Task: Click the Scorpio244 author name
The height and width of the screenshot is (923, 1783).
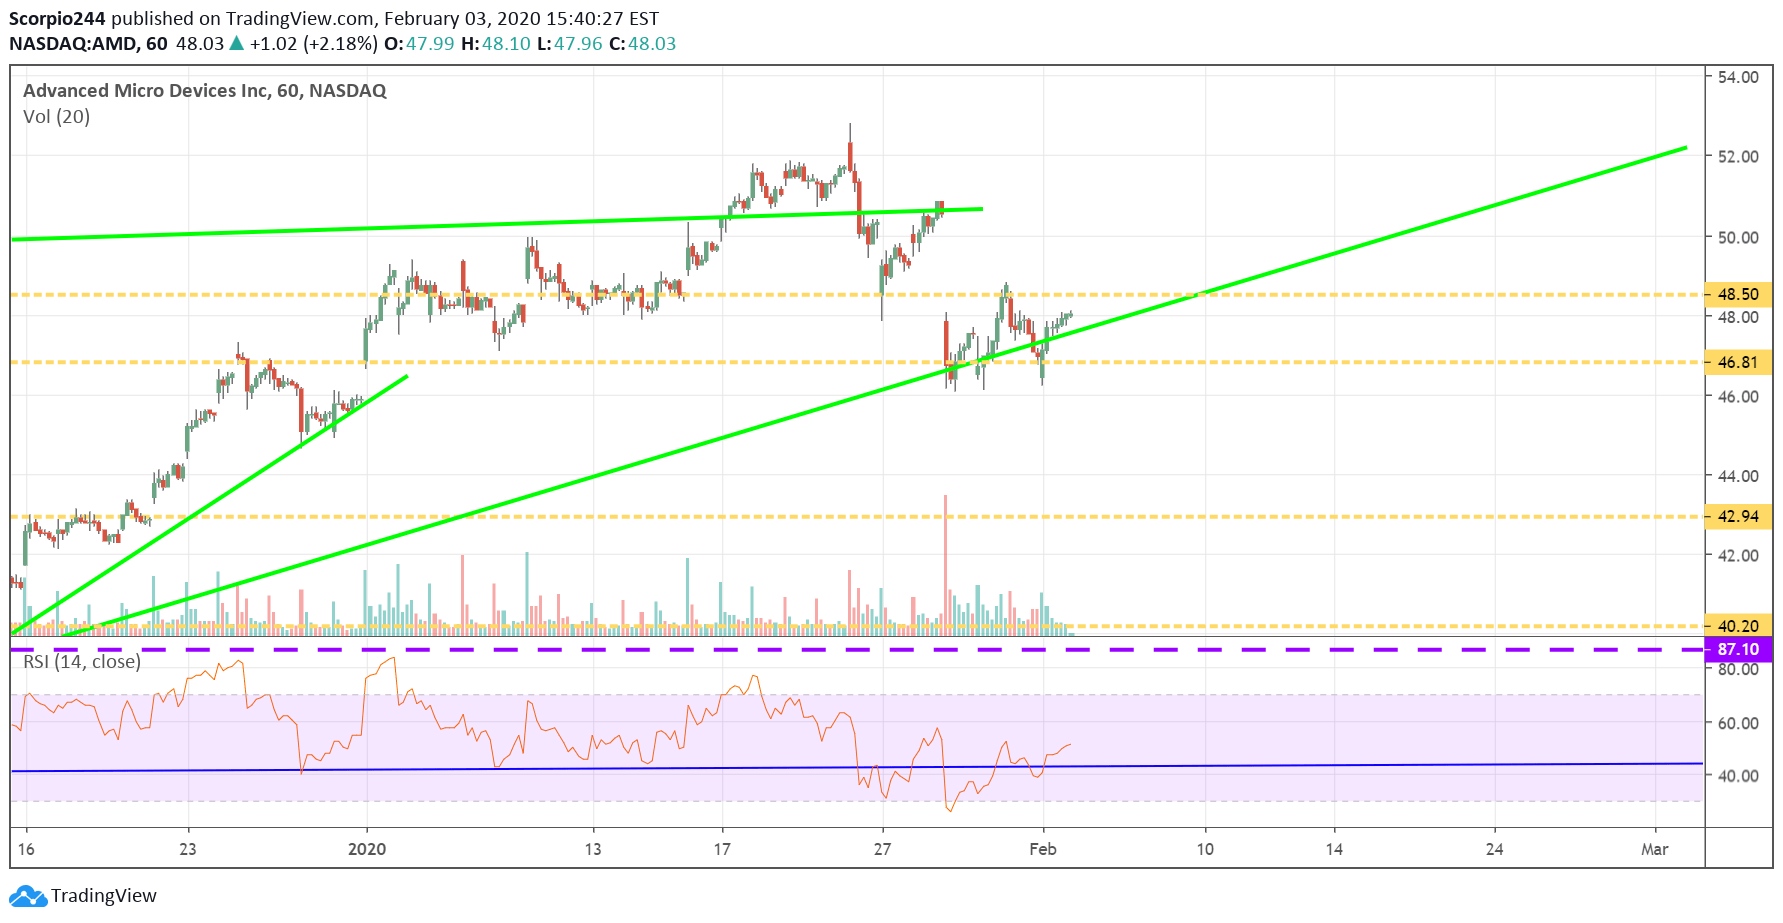Action: [x=57, y=18]
